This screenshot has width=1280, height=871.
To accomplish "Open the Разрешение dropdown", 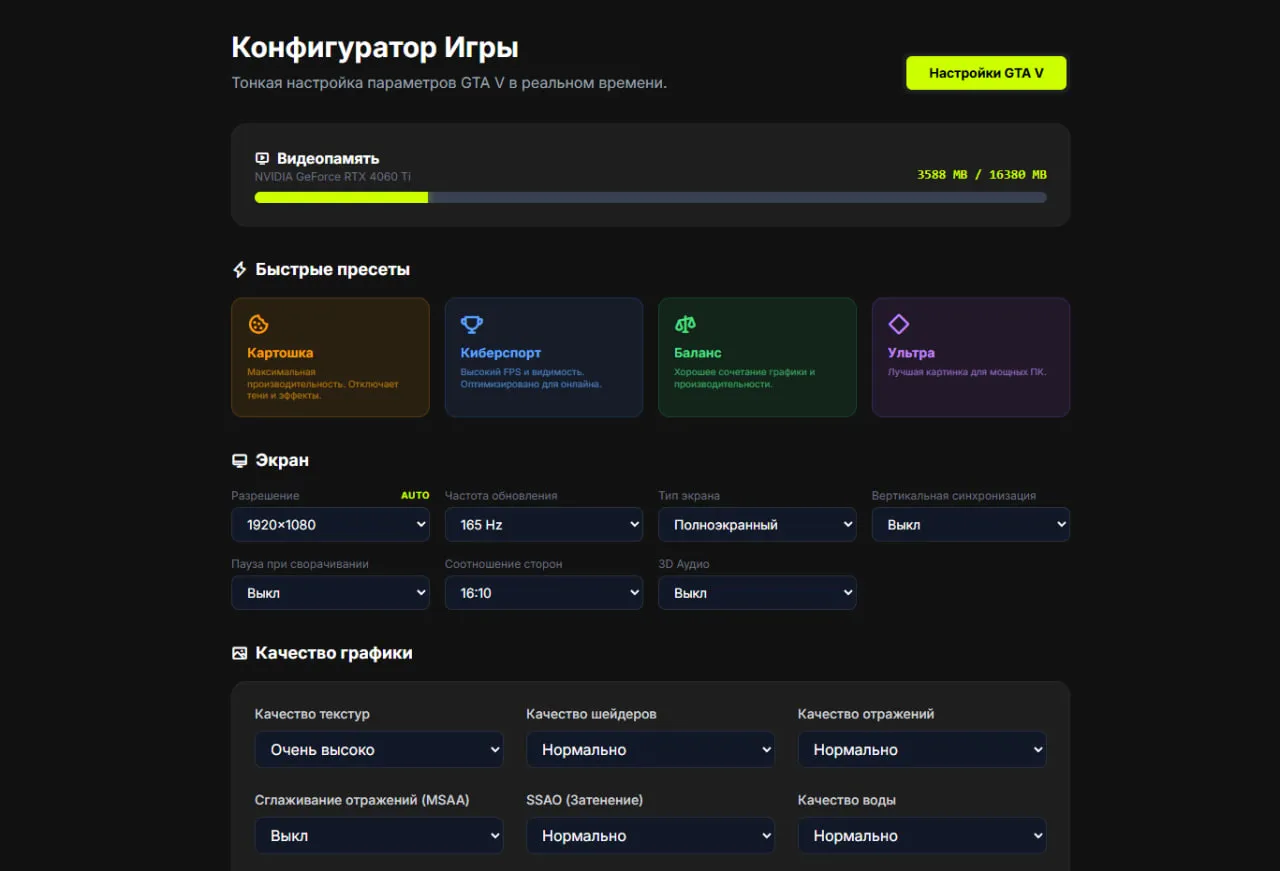I will pyautogui.click(x=330, y=524).
